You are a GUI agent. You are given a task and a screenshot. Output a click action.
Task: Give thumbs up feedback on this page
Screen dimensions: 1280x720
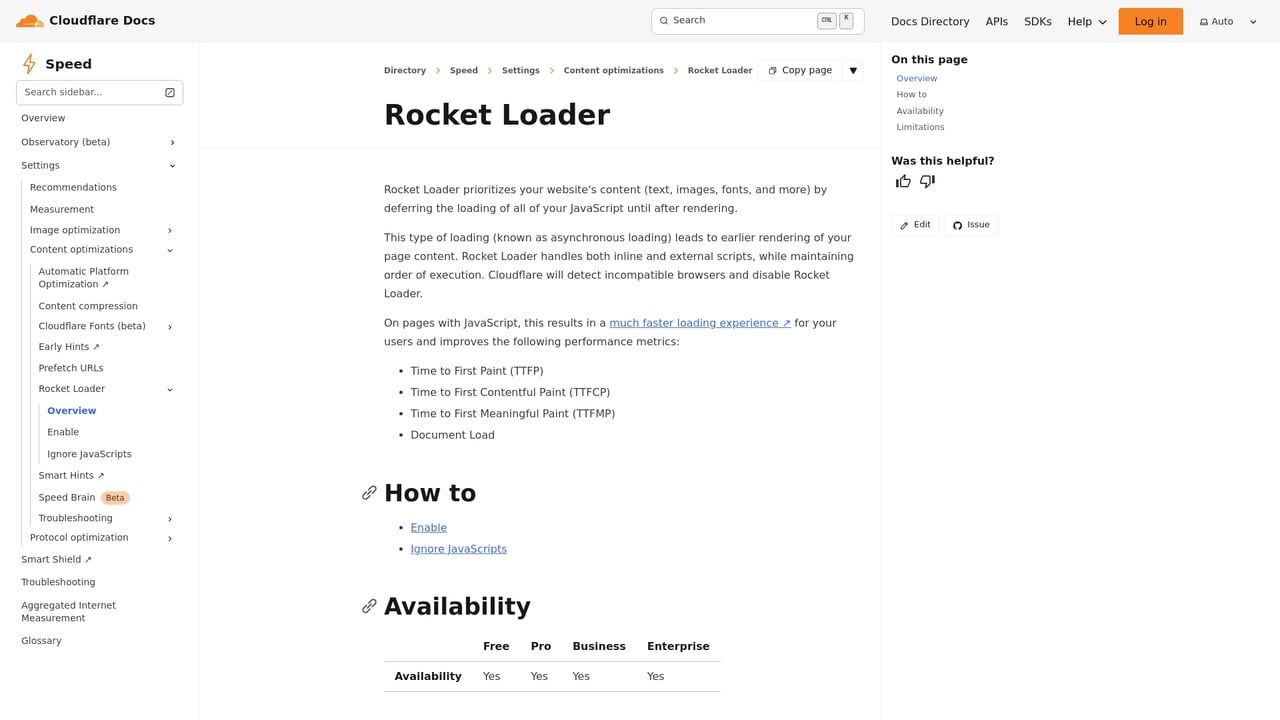coord(902,181)
